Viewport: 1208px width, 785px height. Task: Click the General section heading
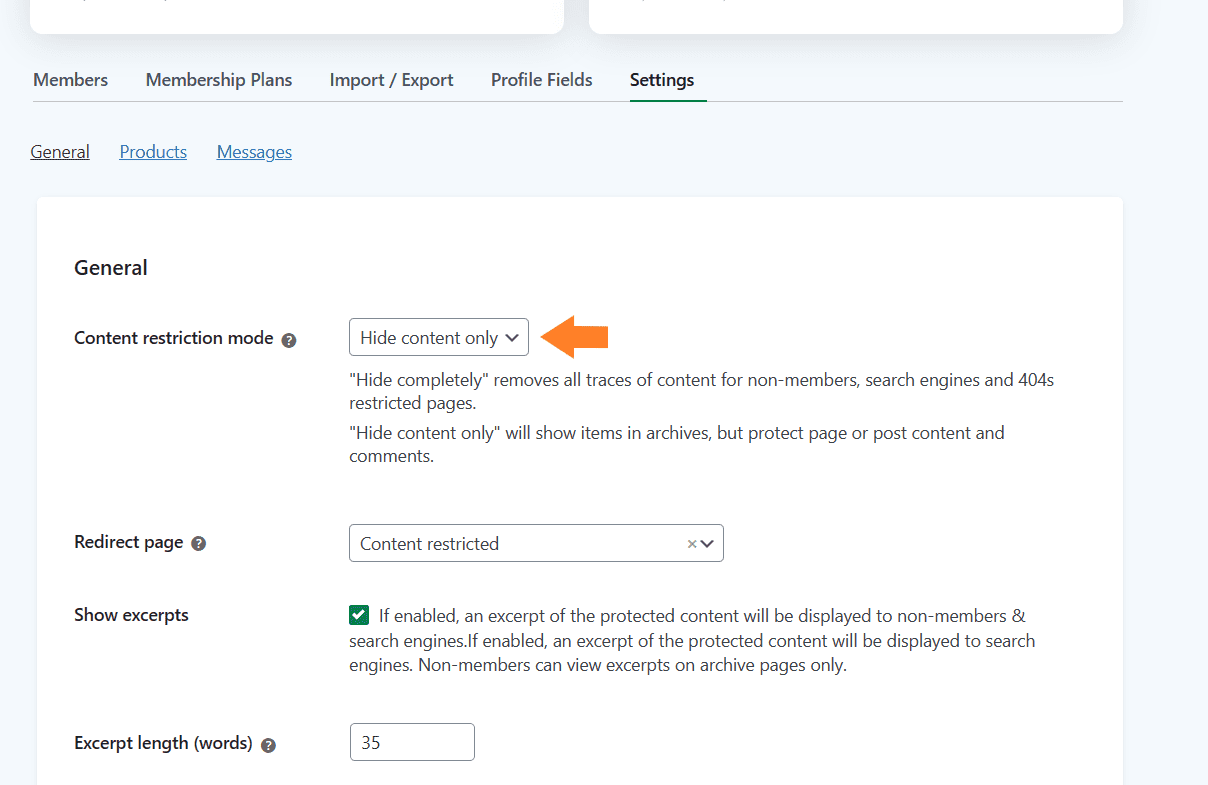click(x=111, y=268)
